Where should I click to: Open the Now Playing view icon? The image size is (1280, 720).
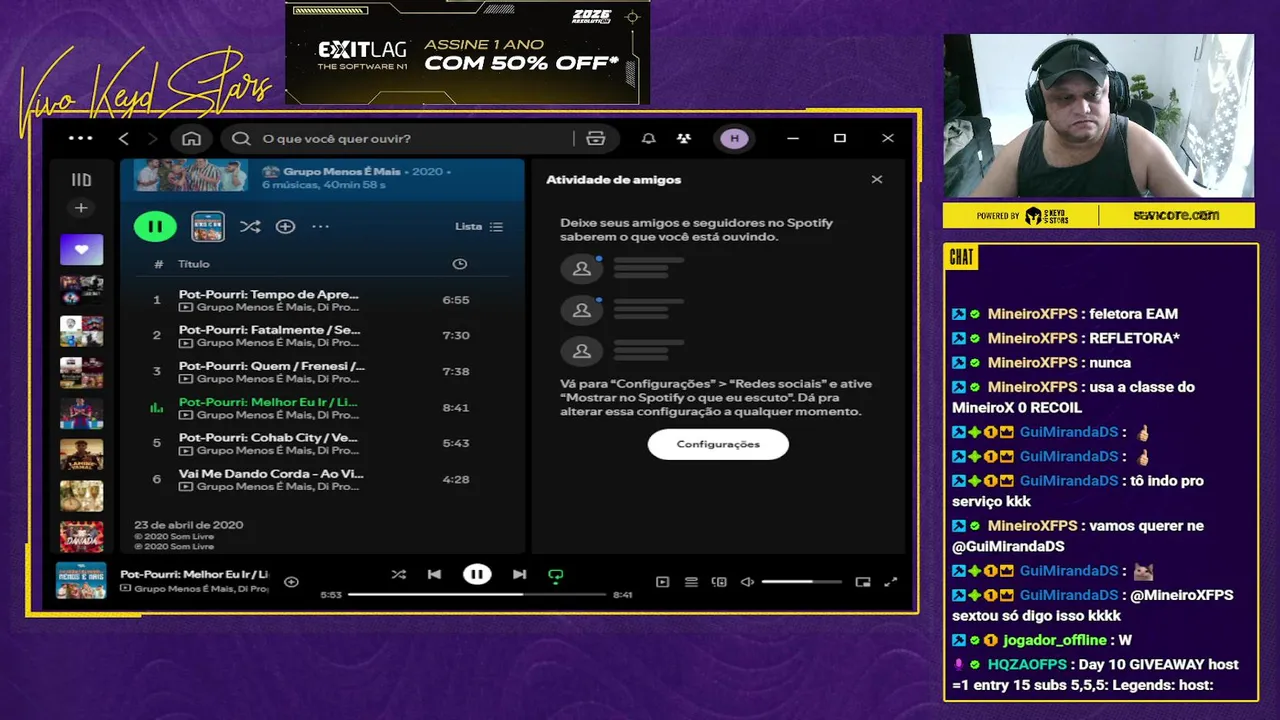point(662,582)
